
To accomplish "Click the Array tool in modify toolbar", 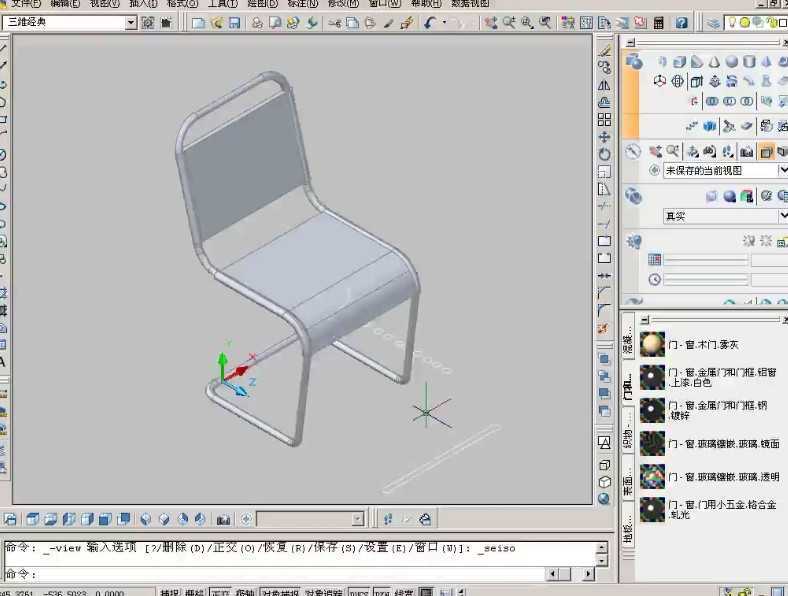I will [604, 120].
